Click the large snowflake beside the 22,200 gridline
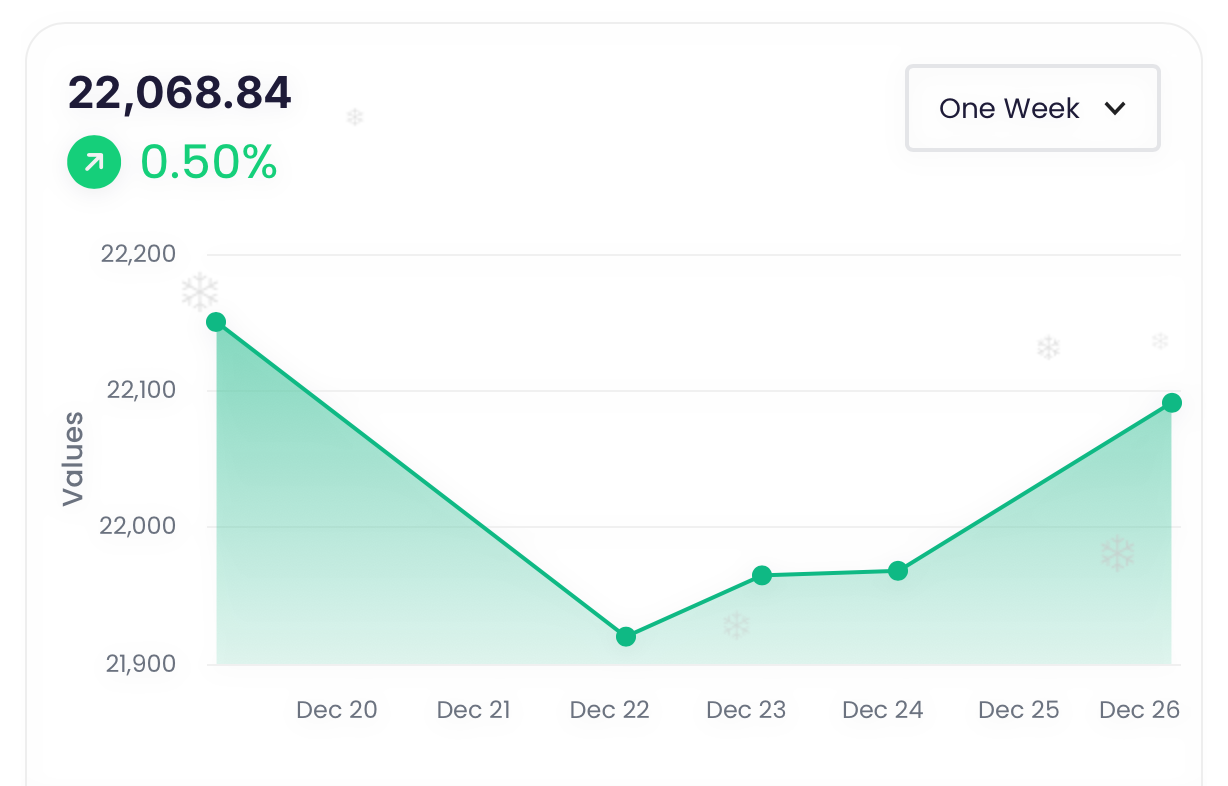The height and width of the screenshot is (786, 1228). [200, 293]
